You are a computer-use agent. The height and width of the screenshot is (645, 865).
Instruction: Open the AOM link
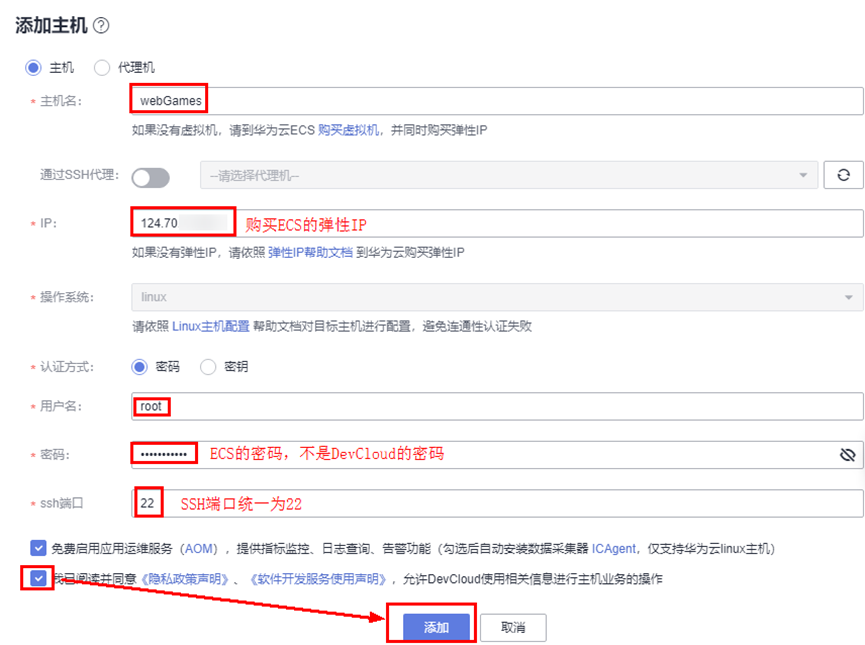pos(199,549)
